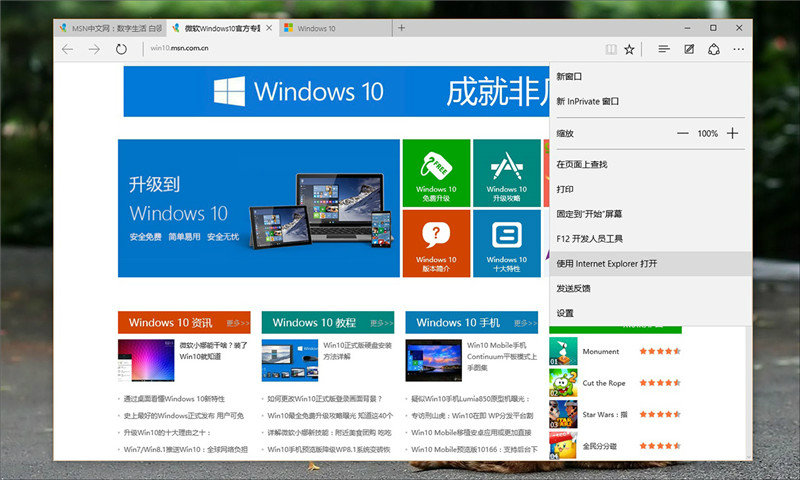Open 设置 from the menu
Viewport: 800px width, 480px height.
[x=651, y=313]
